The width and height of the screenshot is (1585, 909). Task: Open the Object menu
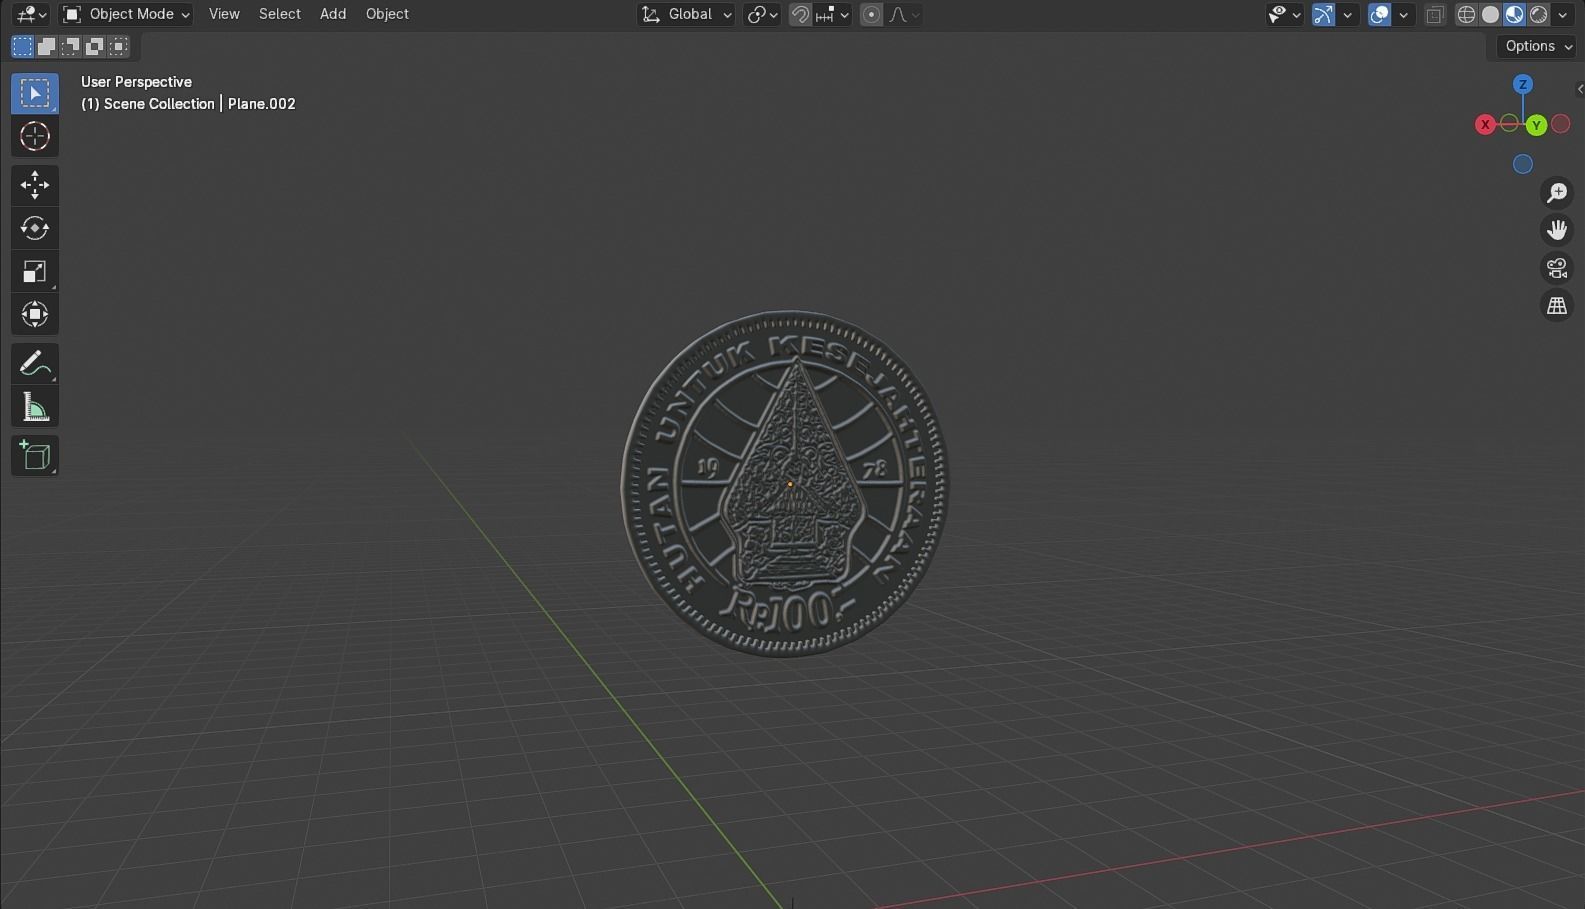(387, 14)
